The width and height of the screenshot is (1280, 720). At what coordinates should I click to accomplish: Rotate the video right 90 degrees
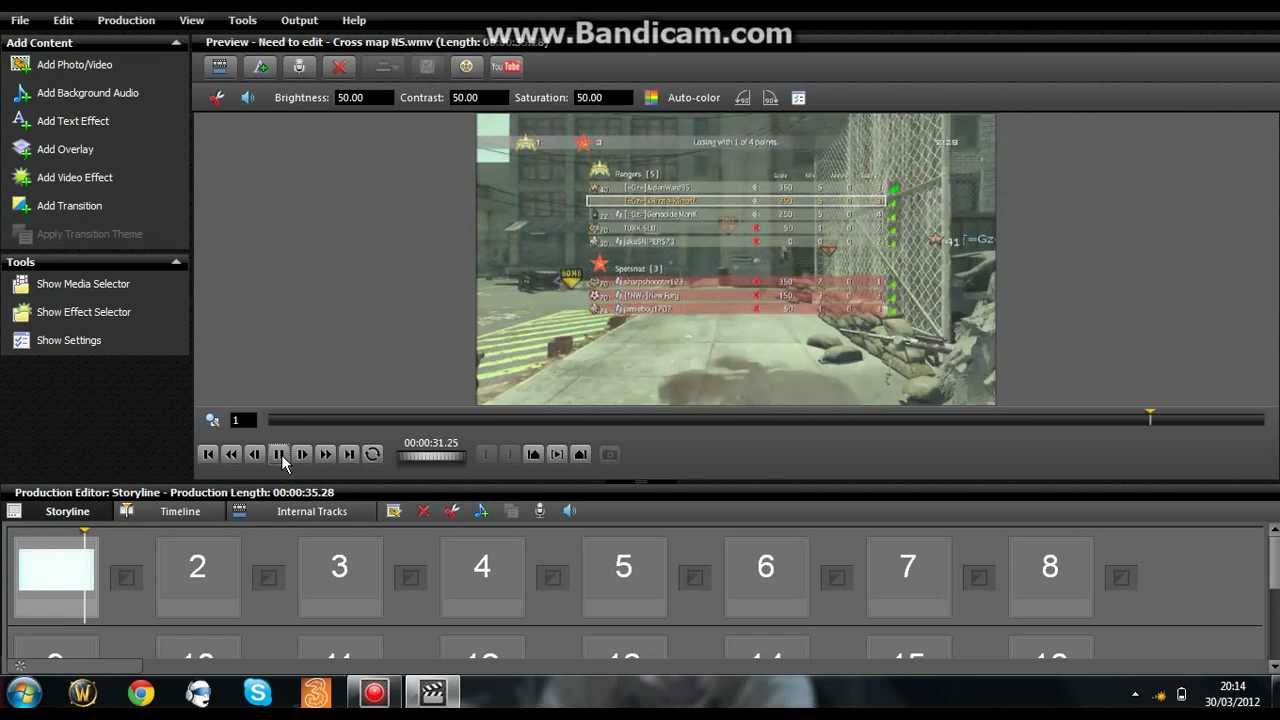(x=770, y=98)
